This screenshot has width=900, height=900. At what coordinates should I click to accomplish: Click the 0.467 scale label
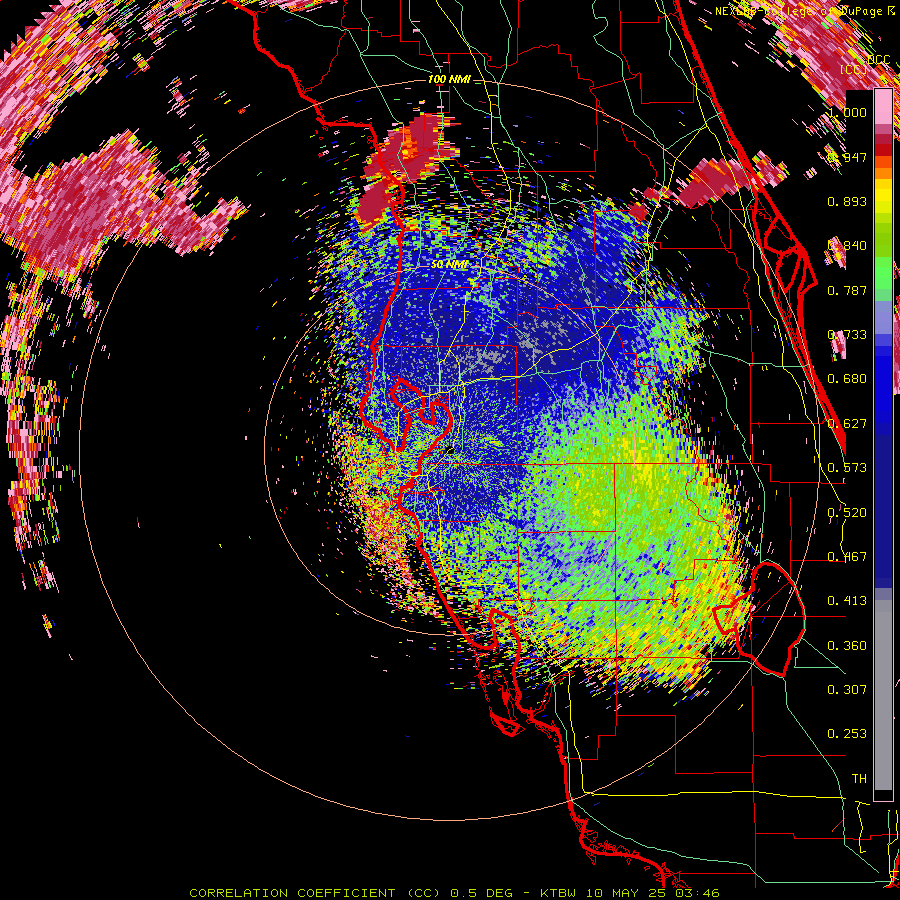click(x=847, y=557)
